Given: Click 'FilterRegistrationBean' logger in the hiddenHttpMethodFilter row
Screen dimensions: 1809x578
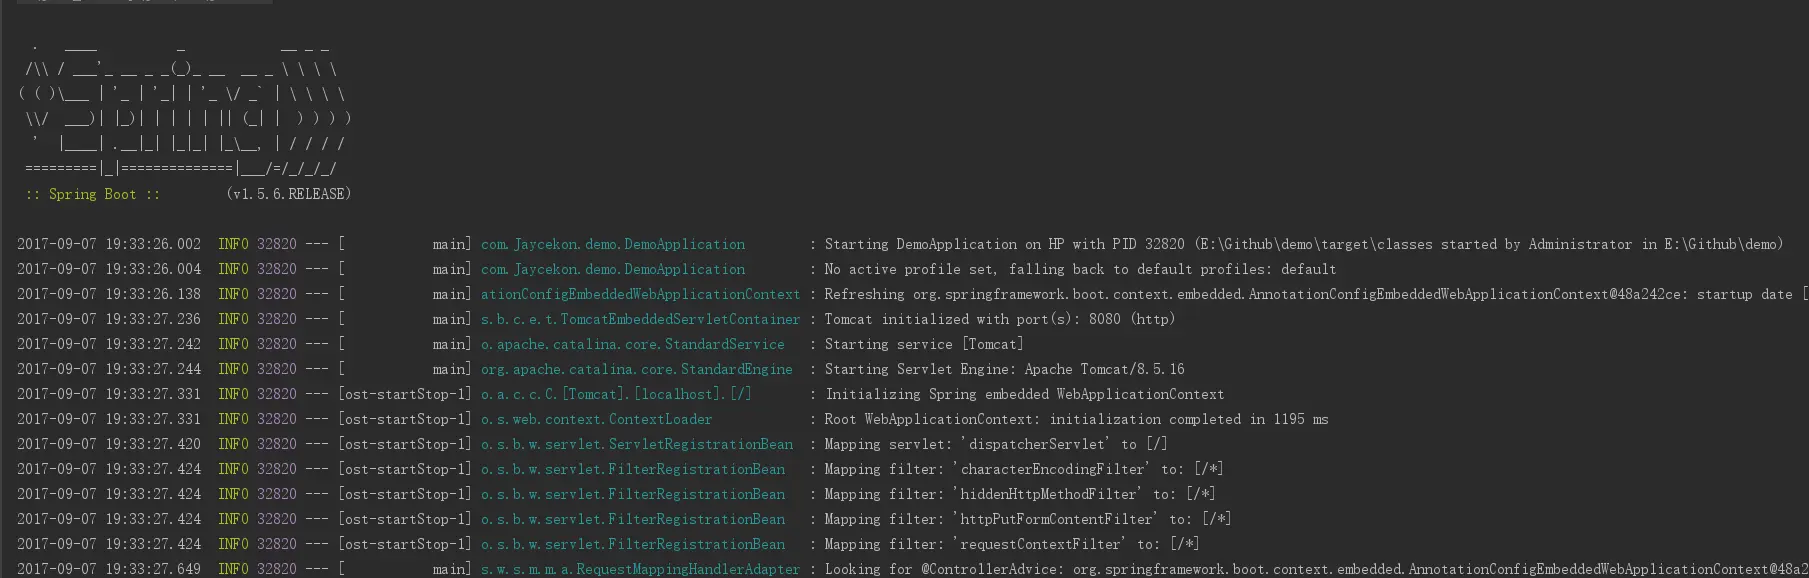Looking at the screenshot, I should tap(633, 494).
